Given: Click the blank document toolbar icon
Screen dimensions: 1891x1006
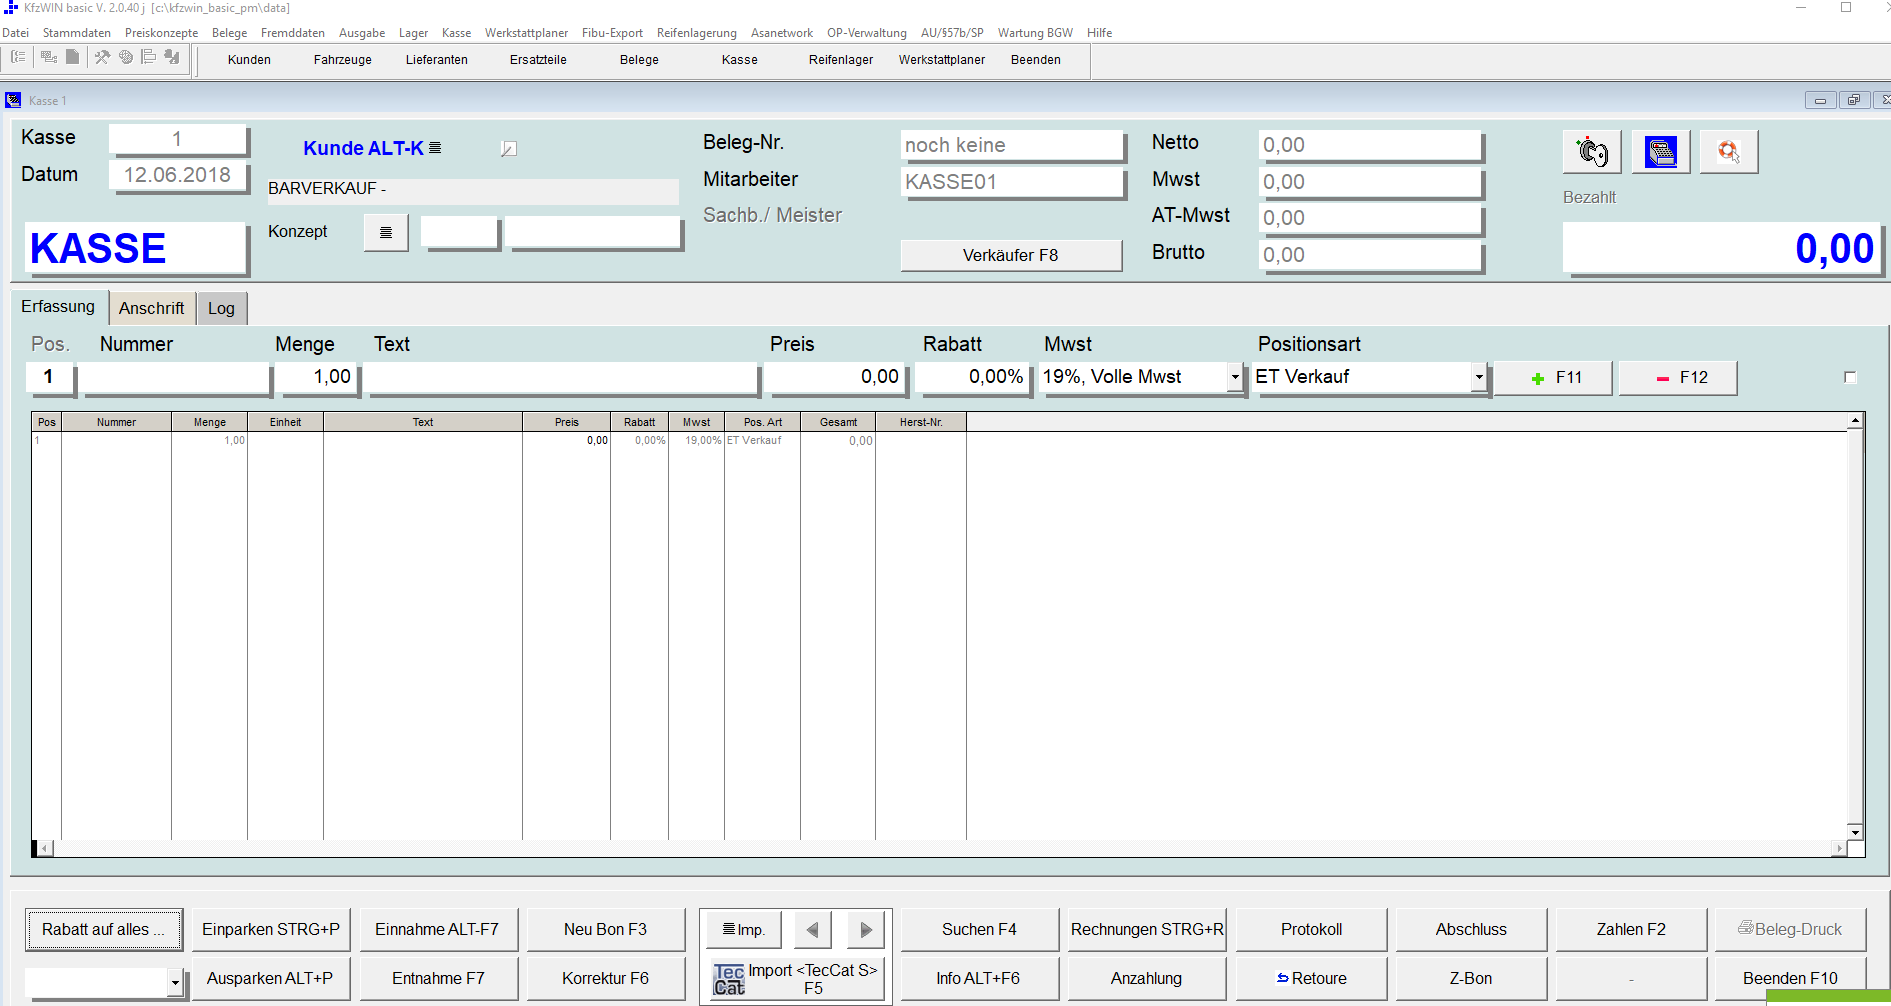Looking at the screenshot, I should point(72,58).
